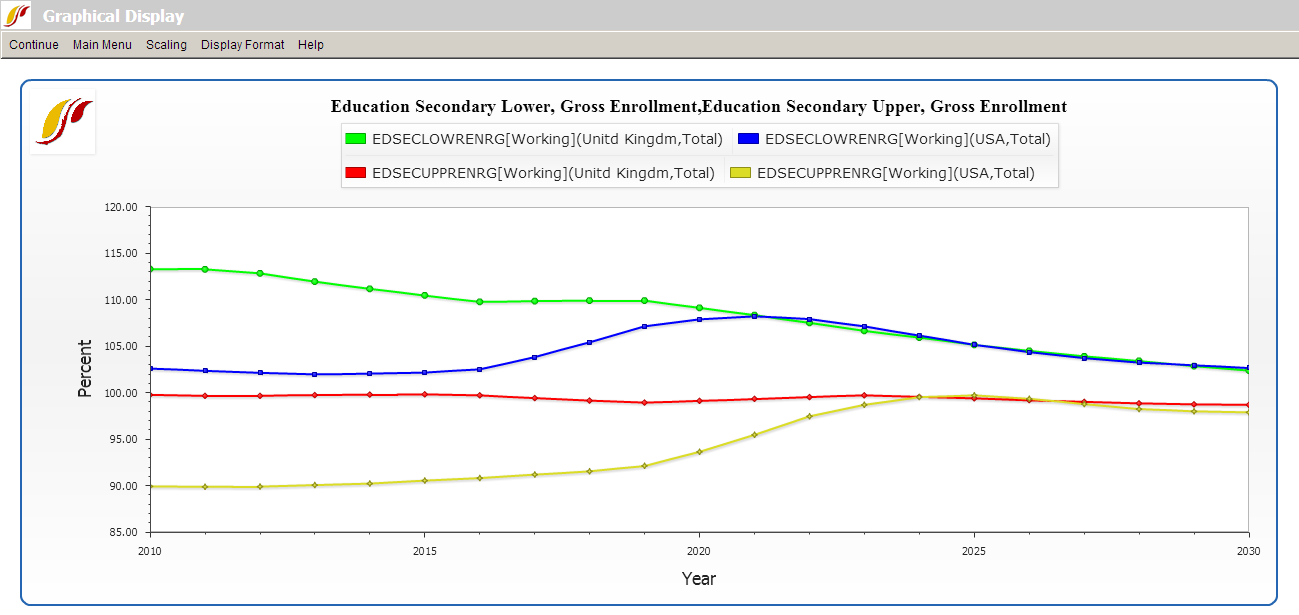This screenshot has height=615, width=1299.
Task: Click the Year axis label
Action: [x=698, y=578]
